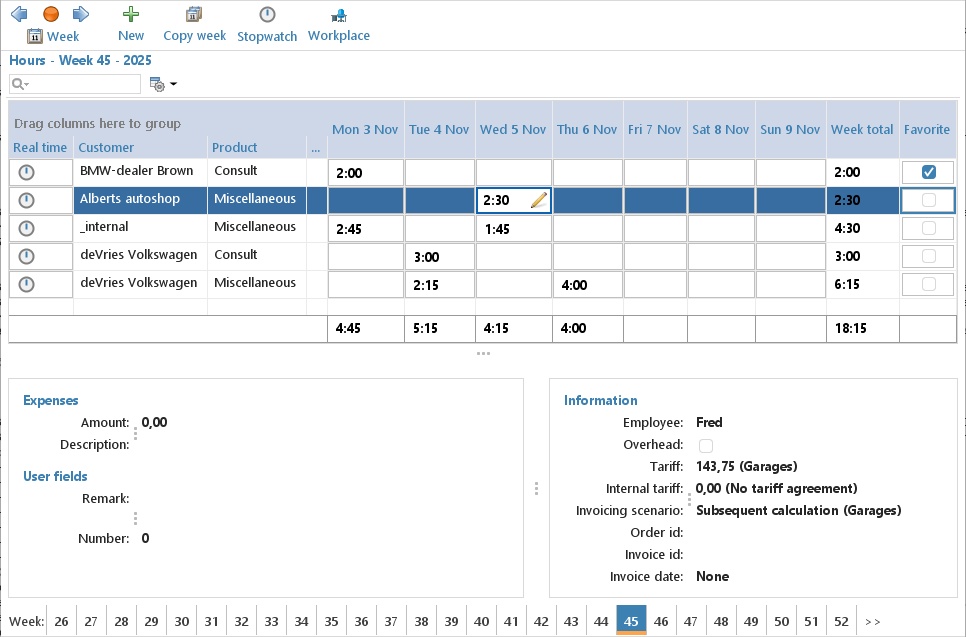This screenshot has width=966, height=637.
Task: Click the Week total column header
Action: (x=862, y=129)
